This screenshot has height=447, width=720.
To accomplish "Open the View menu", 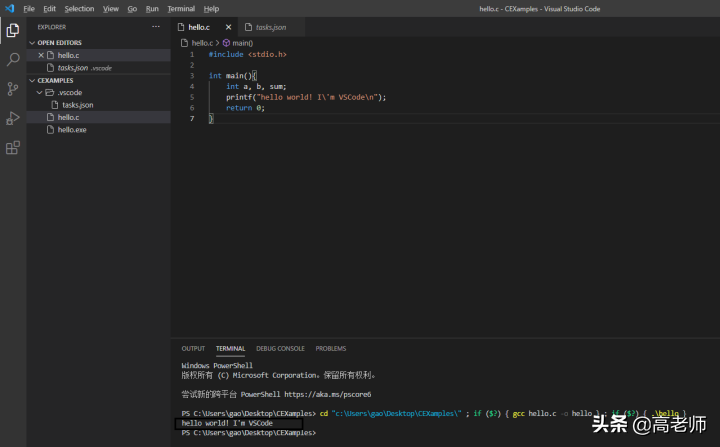I will (111, 9).
